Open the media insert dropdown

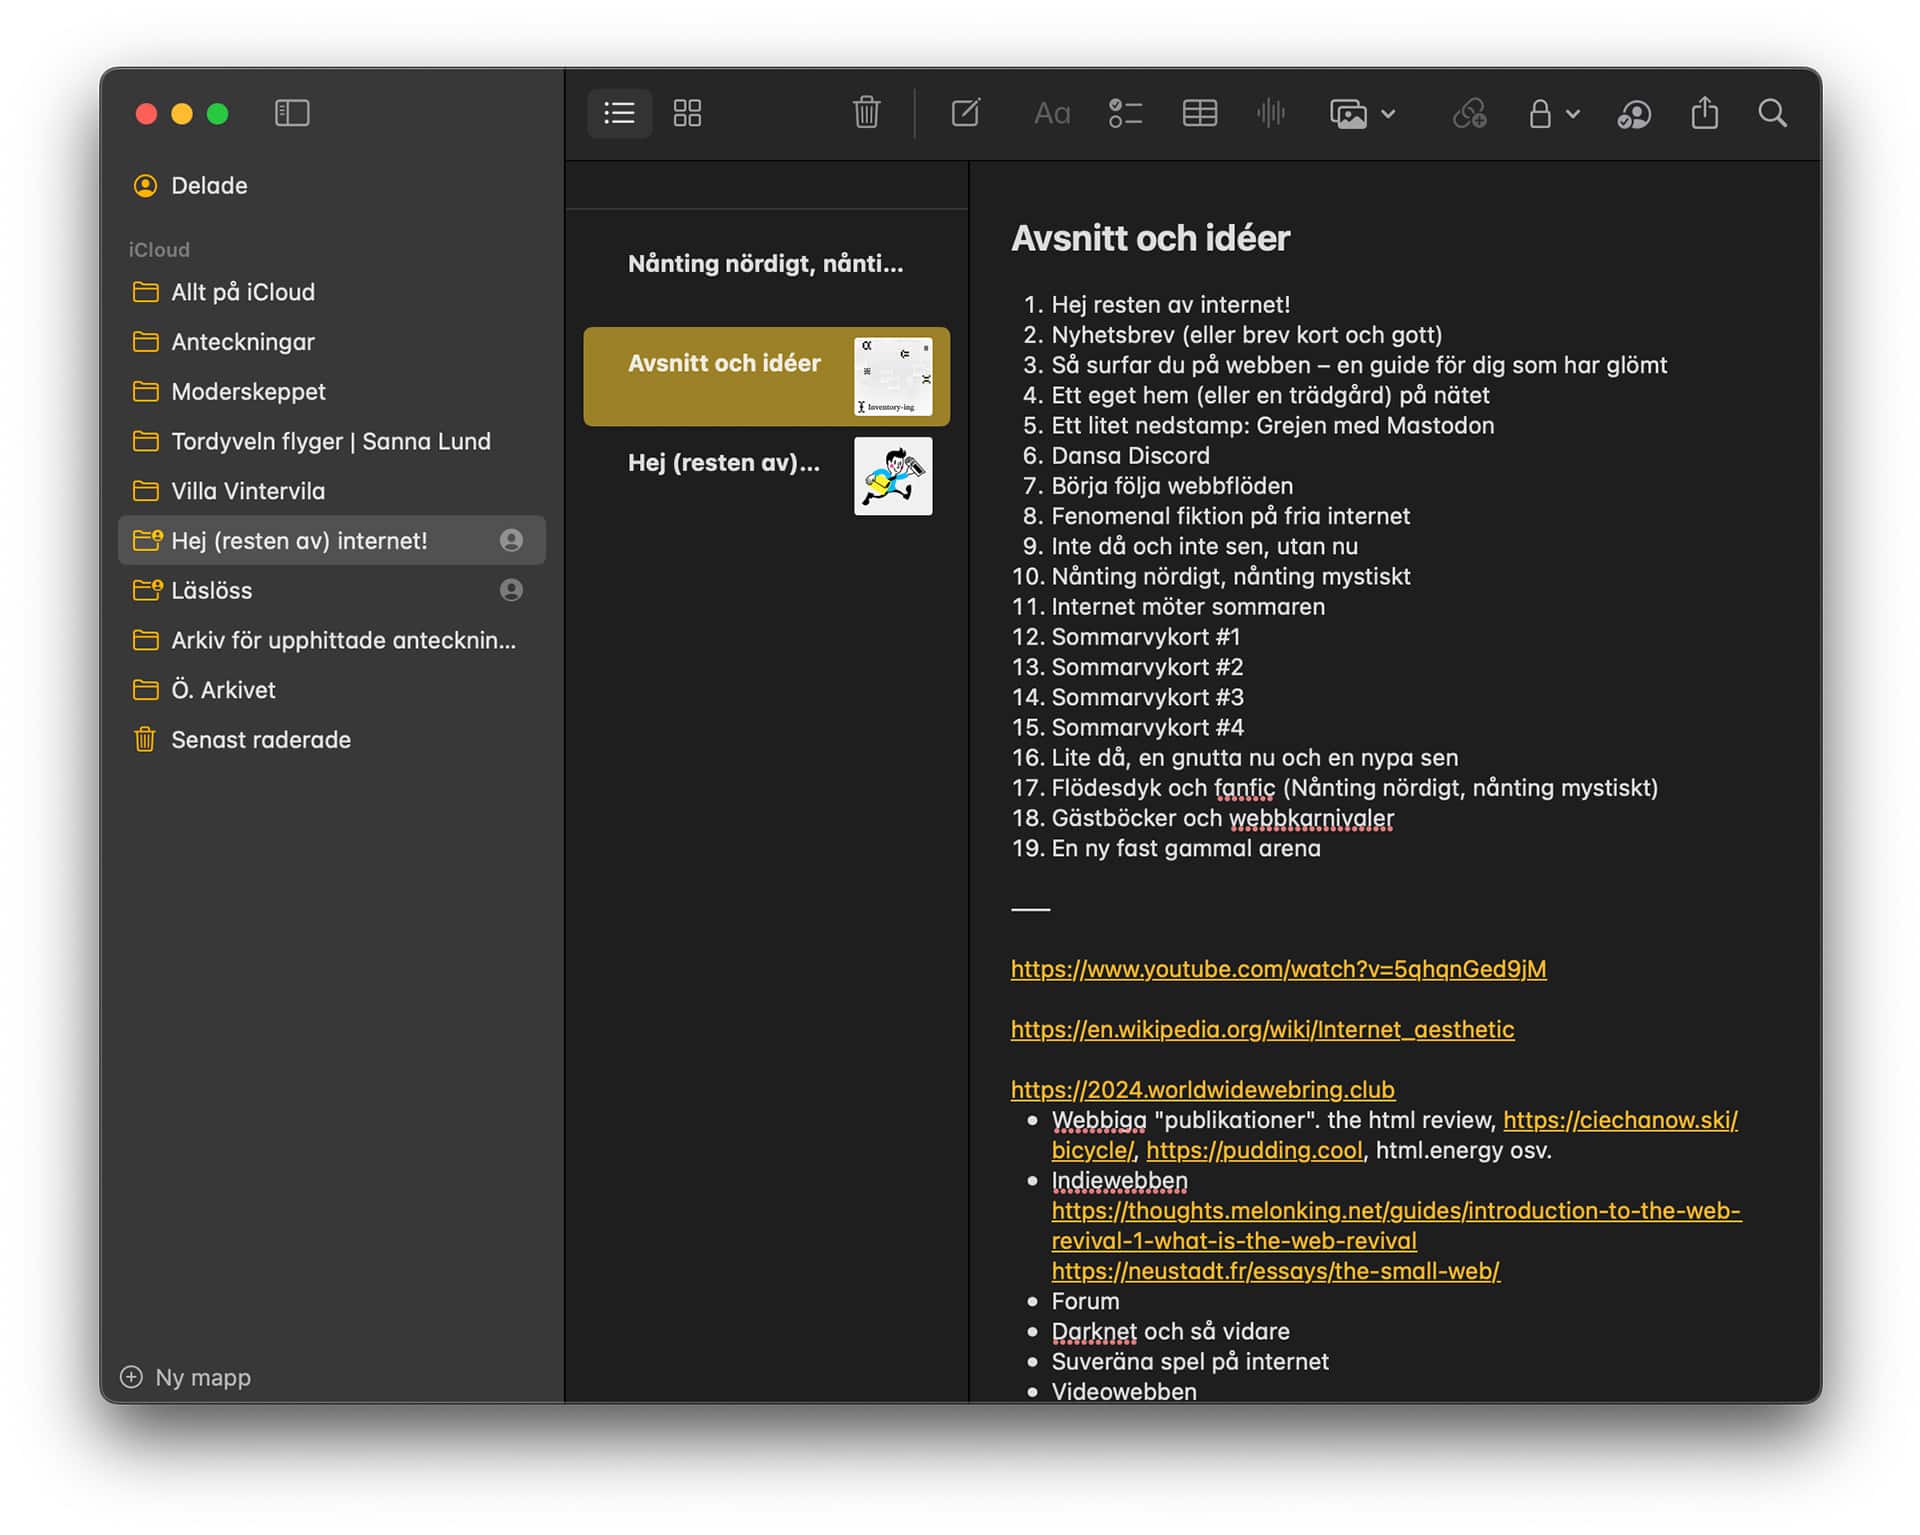tap(1361, 114)
